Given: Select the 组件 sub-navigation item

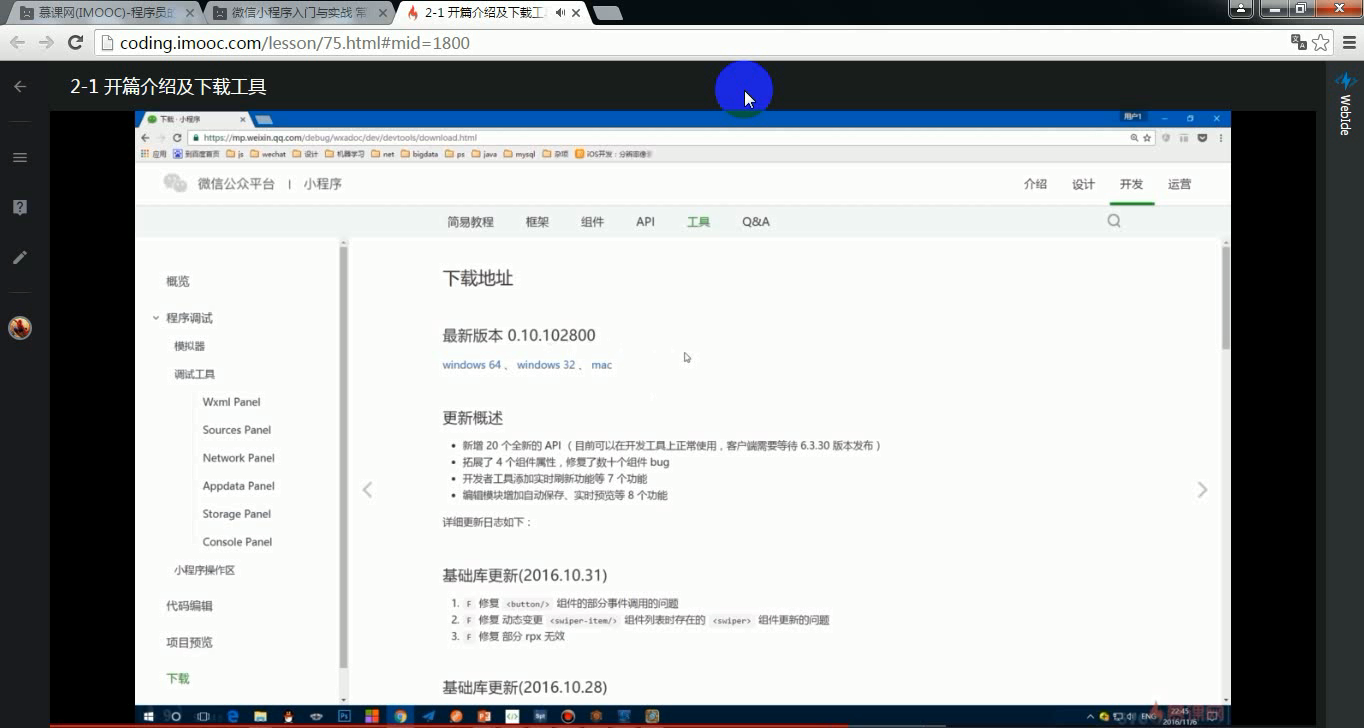Looking at the screenshot, I should tap(592, 222).
